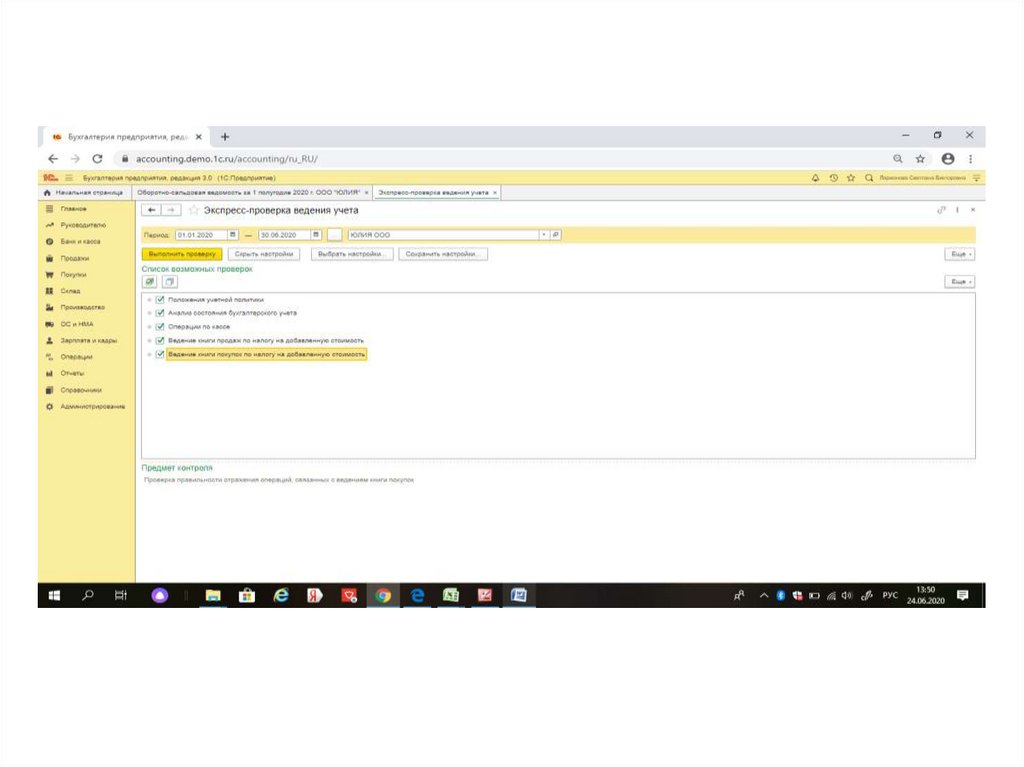Check all items in the checks list
Image resolution: width=1024 pixels, height=767 pixels.
(x=150, y=283)
